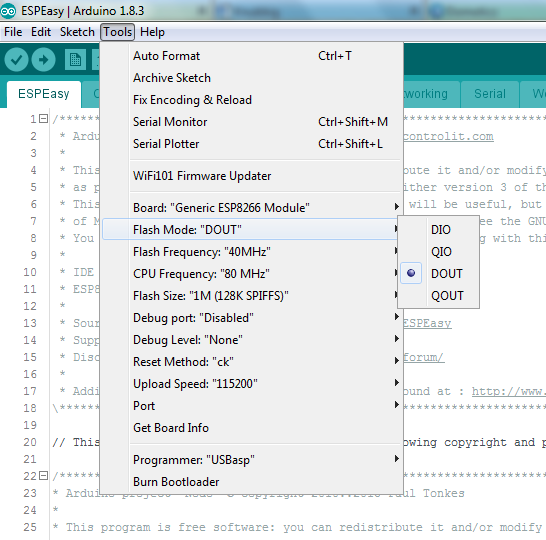The image size is (546, 540).
Task: Expand Board: Generic ESP8266 Module submenu
Action: (x=252, y=208)
